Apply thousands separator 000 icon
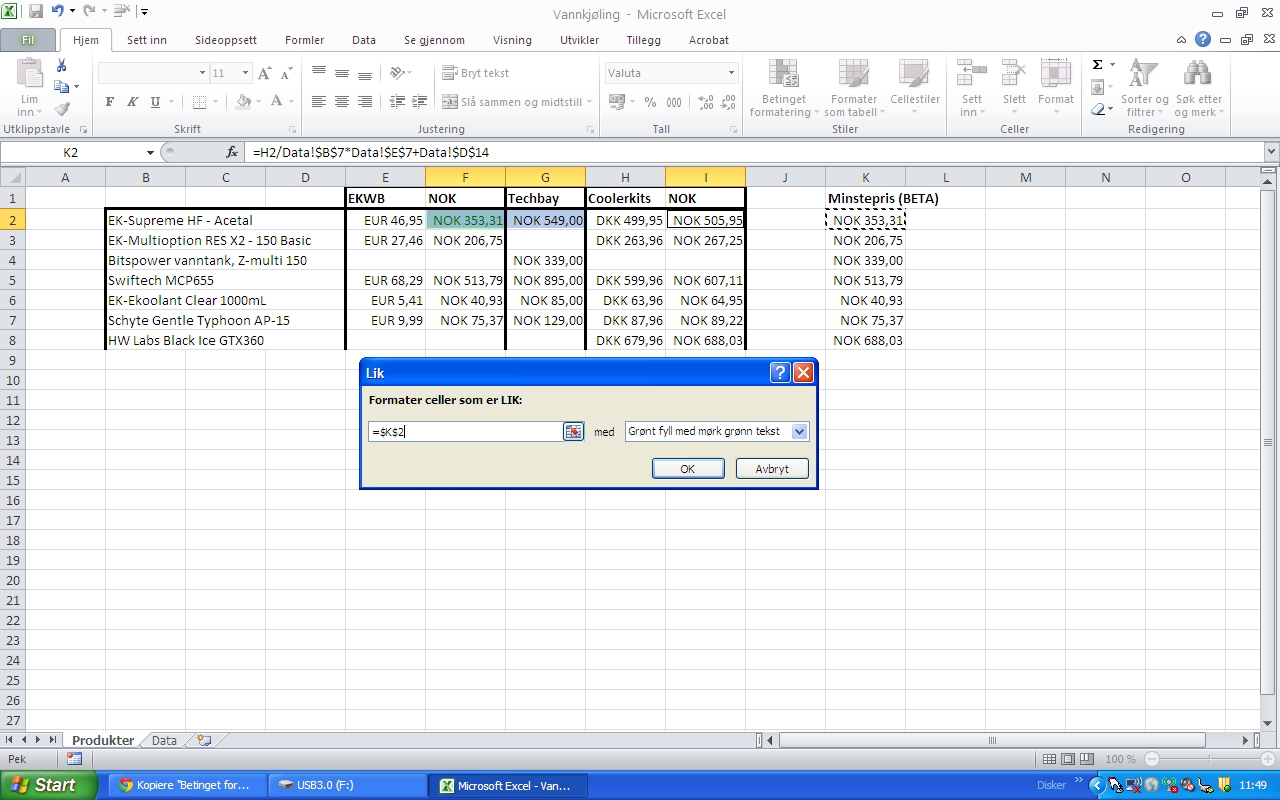The width and height of the screenshot is (1280, 800). 674,102
